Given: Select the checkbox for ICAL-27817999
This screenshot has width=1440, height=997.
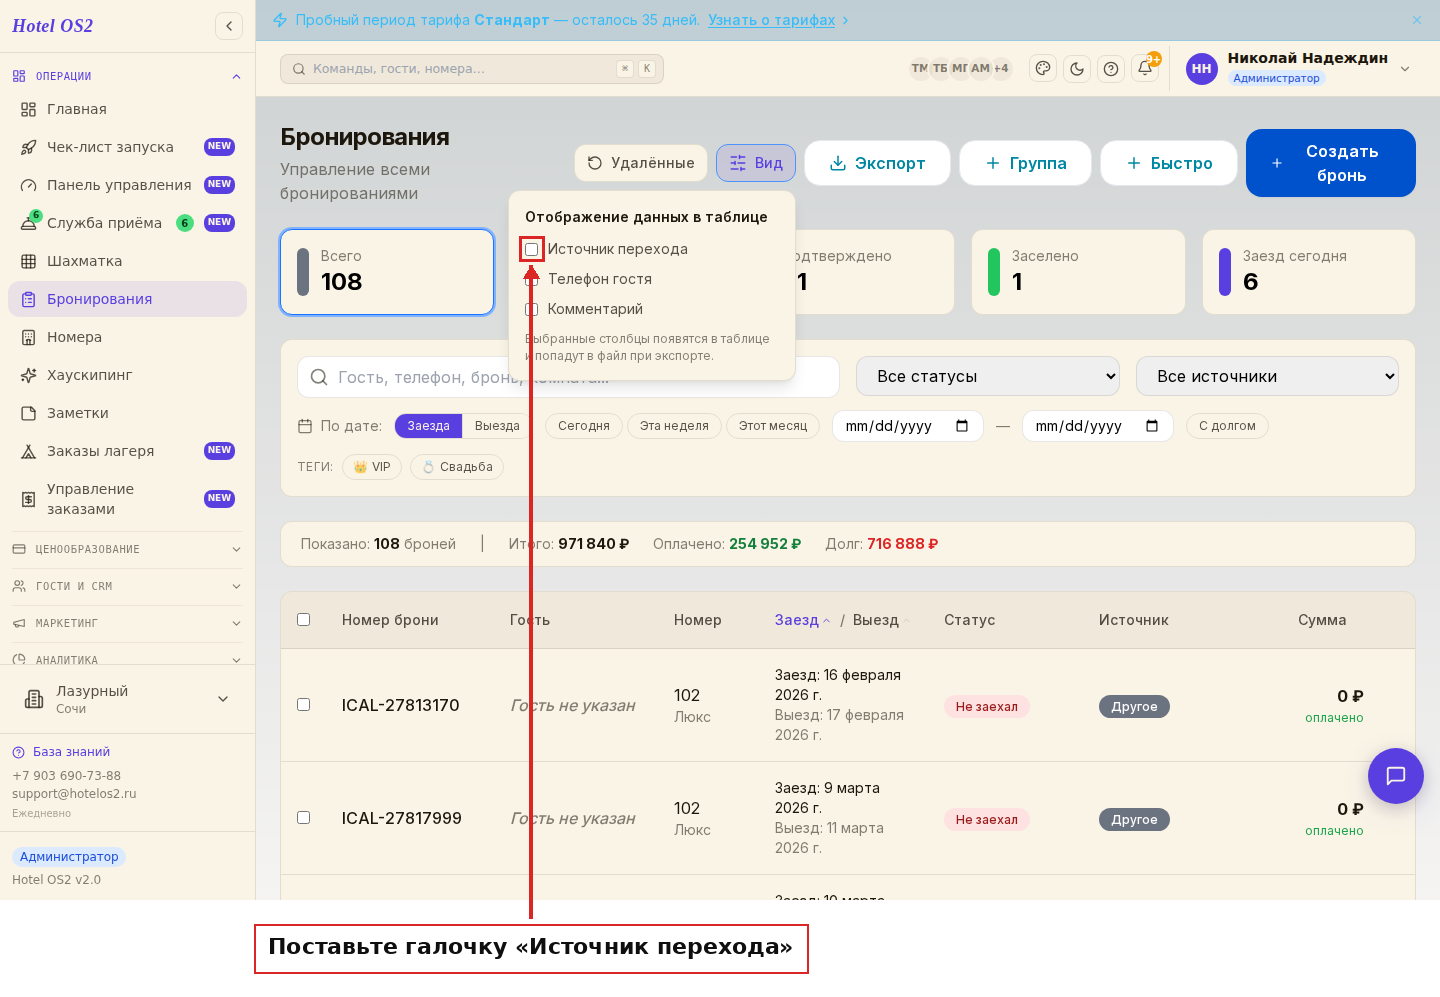Looking at the screenshot, I should pyautogui.click(x=304, y=818).
